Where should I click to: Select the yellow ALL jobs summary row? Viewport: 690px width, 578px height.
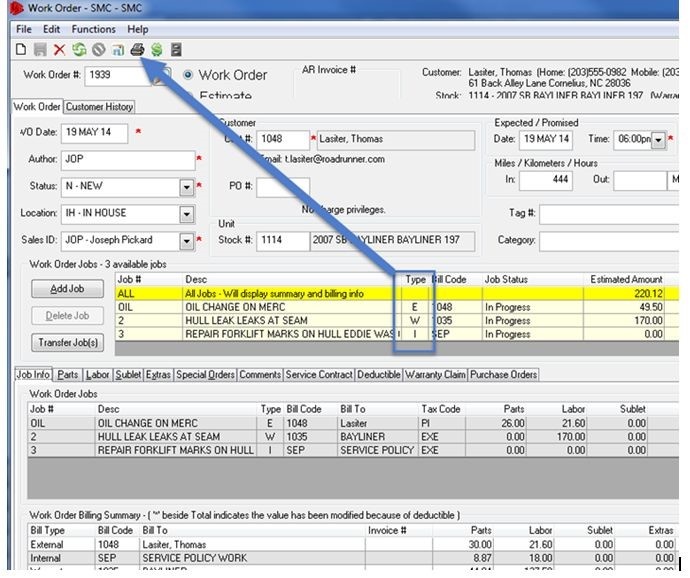pos(397,294)
